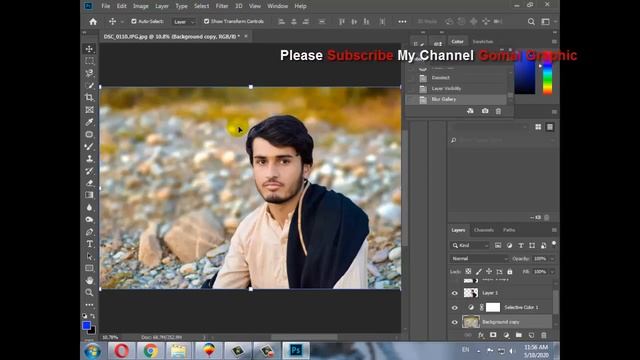The width and height of the screenshot is (640, 360).
Task: Select the Rectangular Marquee tool
Action: coord(89,61)
